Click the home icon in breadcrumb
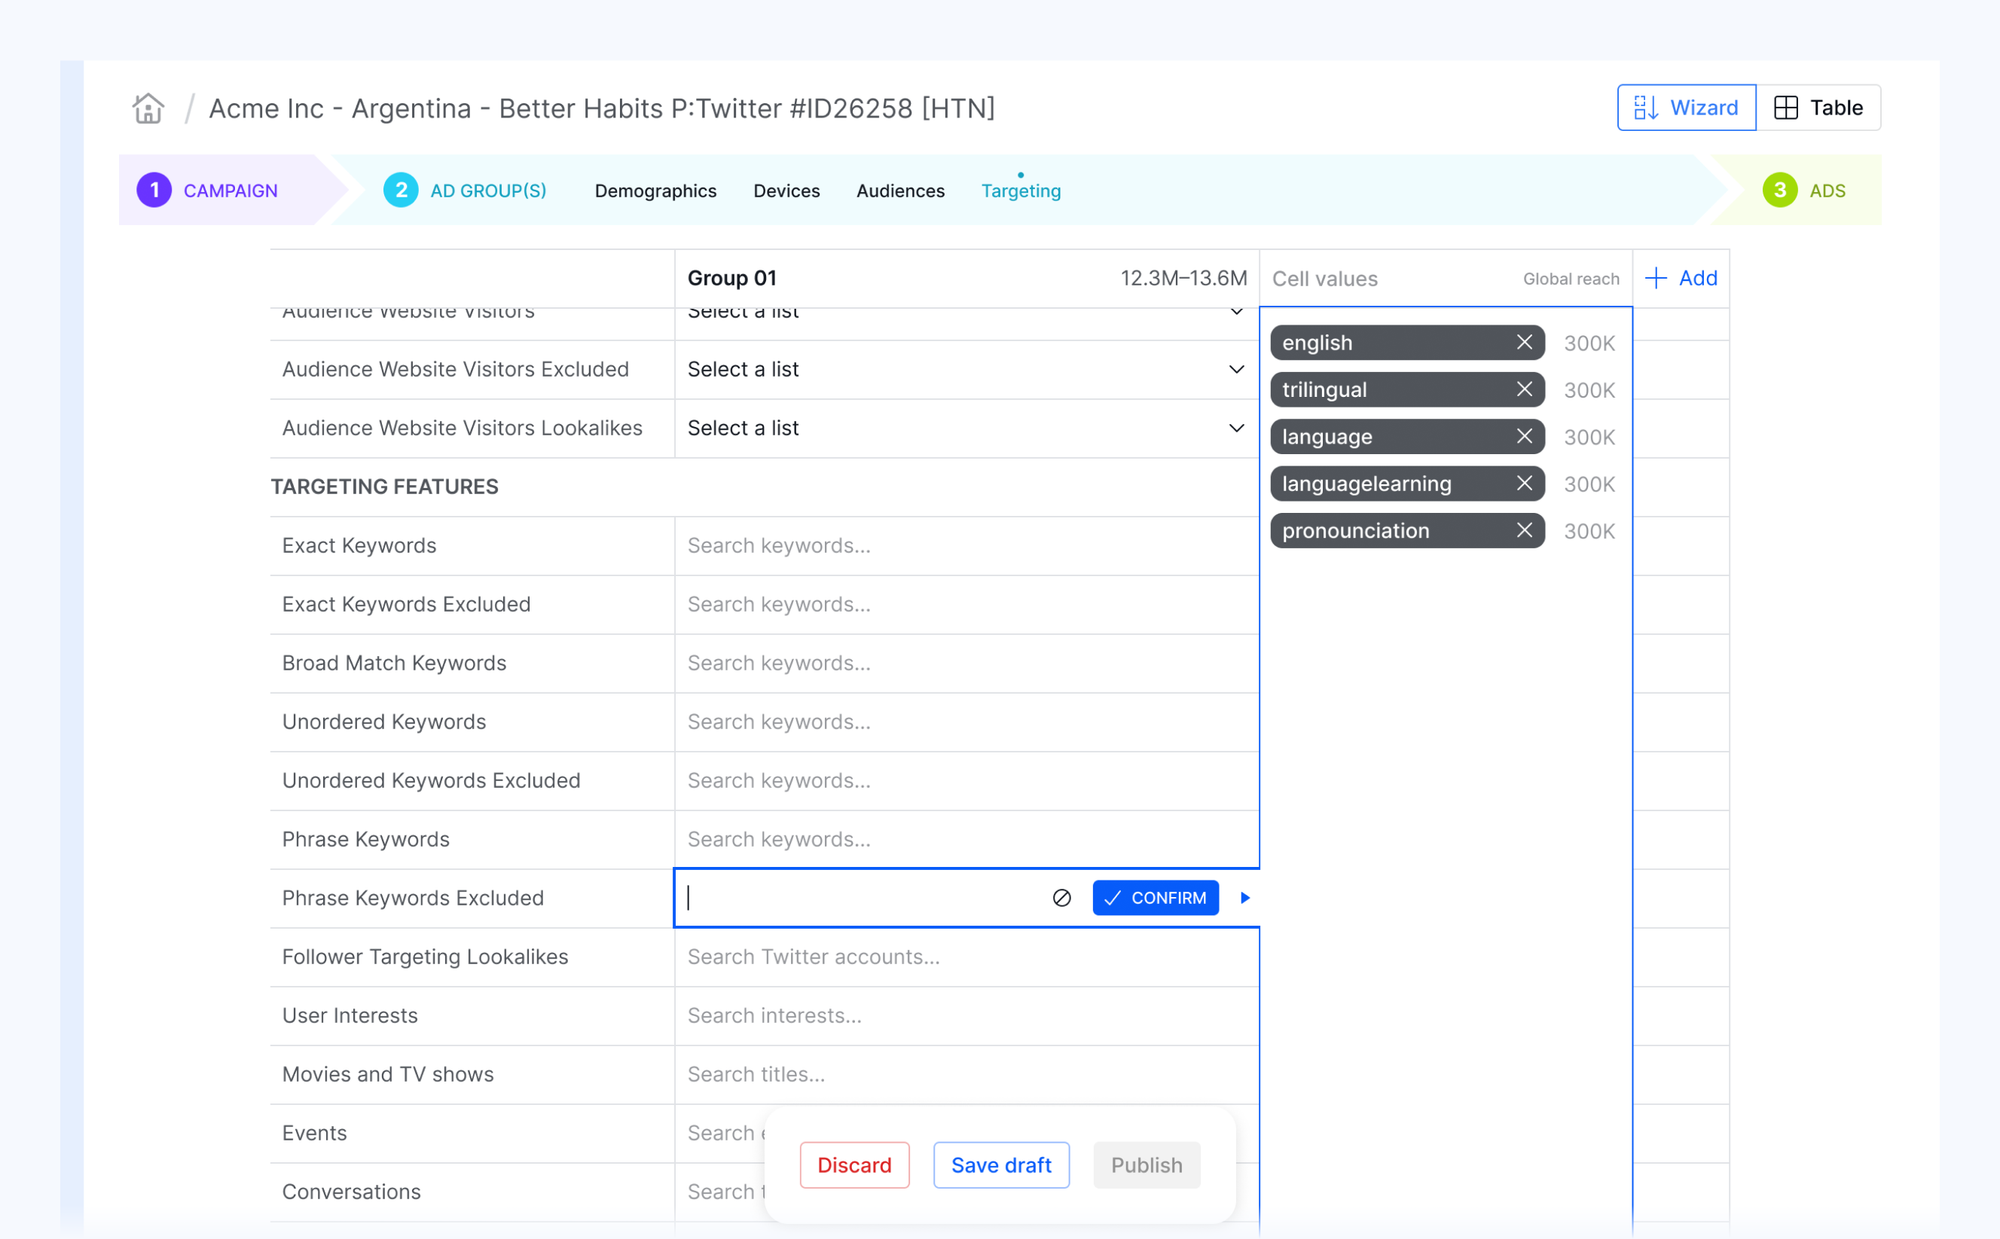The height and width of the screenshot is (1239, 2000). (148, 108)
